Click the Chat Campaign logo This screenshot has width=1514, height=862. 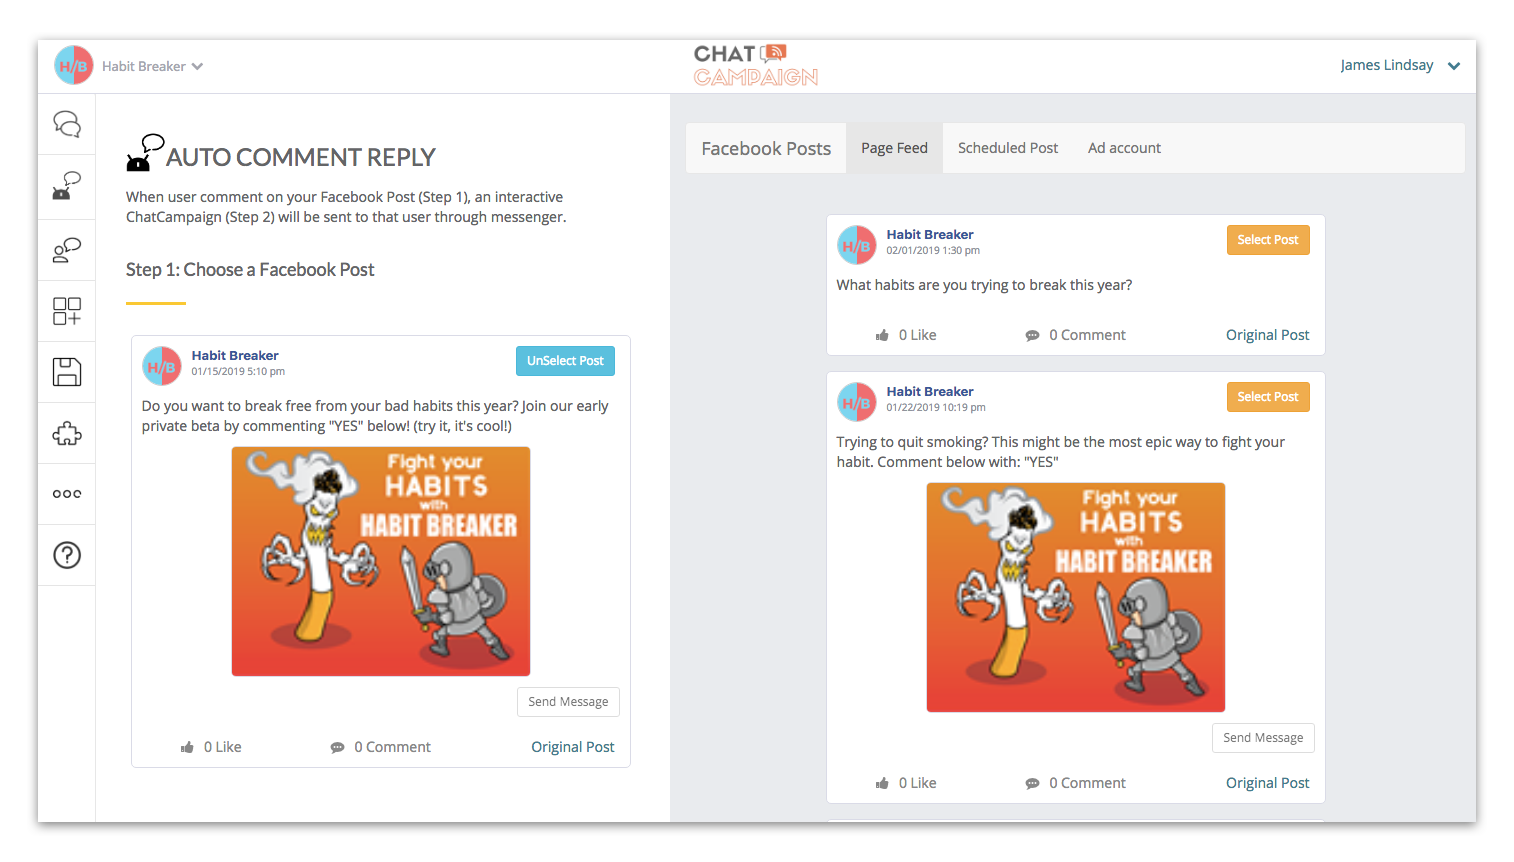pyautogui.click(x=756, y=65)
